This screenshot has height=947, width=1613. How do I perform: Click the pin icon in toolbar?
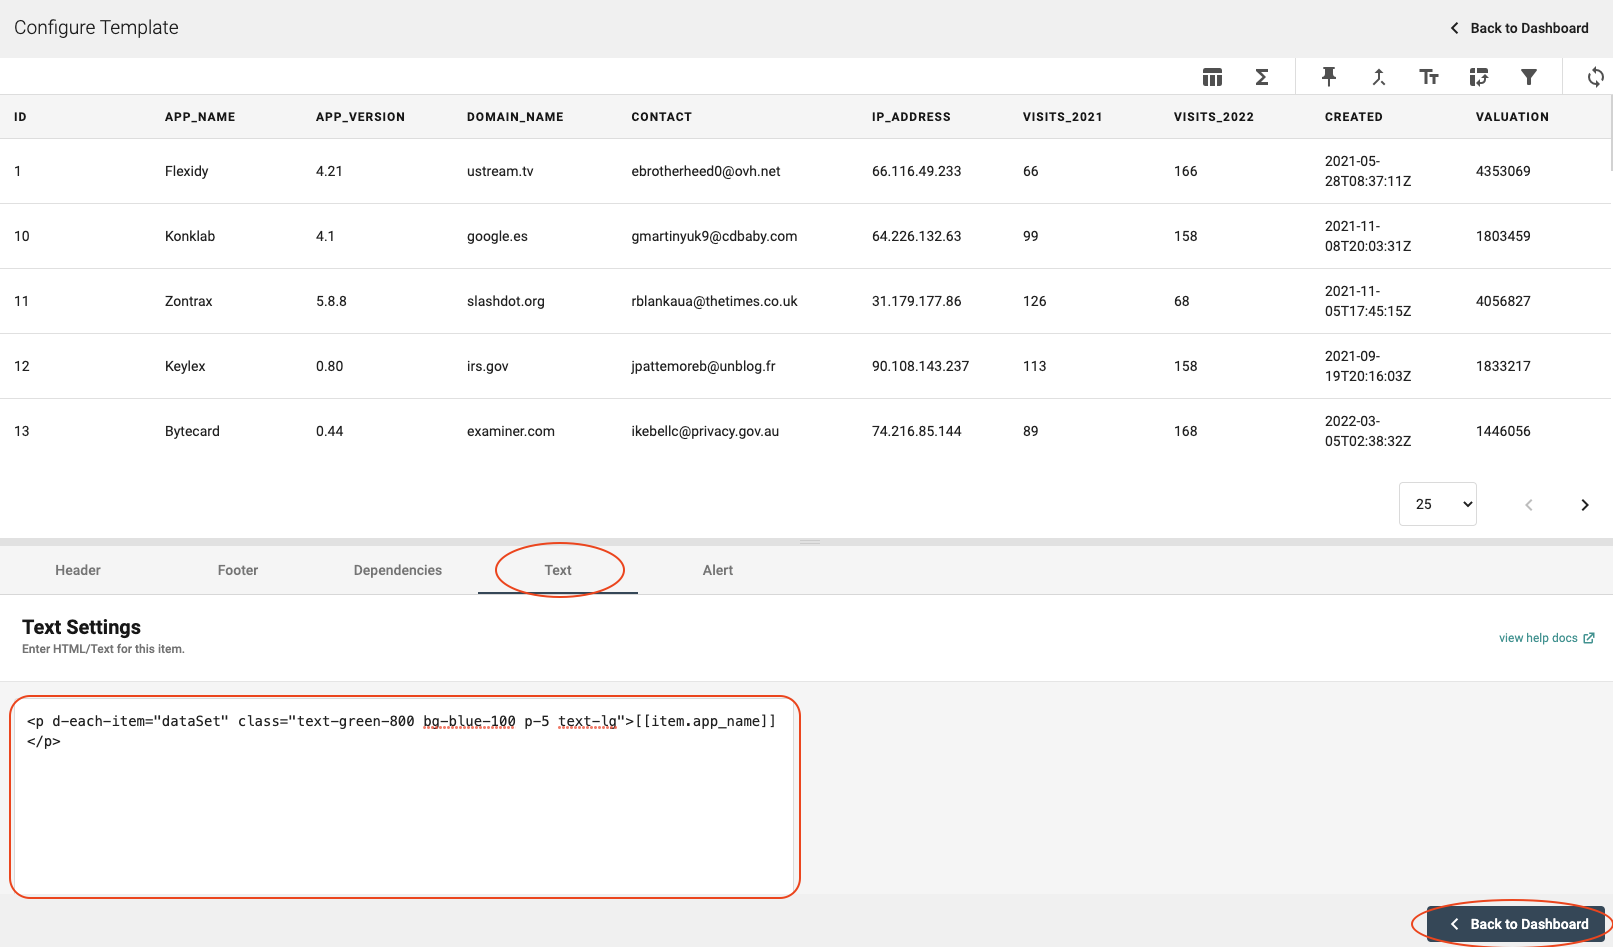pyautogui.click(x=1329, y=77)
